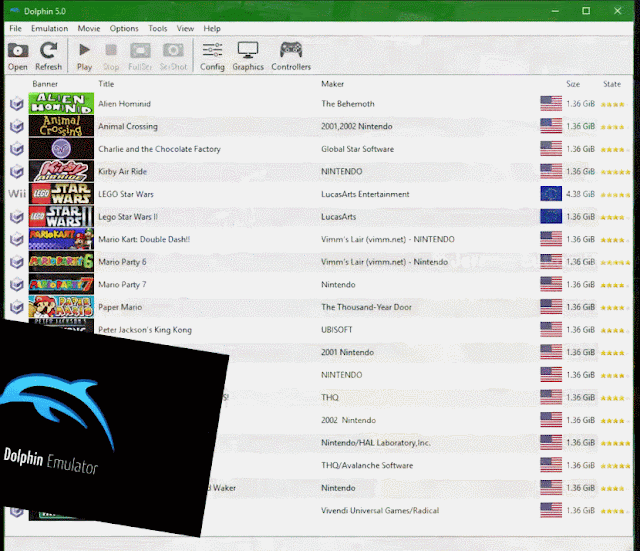
Task: Click the Stop emulation icon
Action: point(111,56)
